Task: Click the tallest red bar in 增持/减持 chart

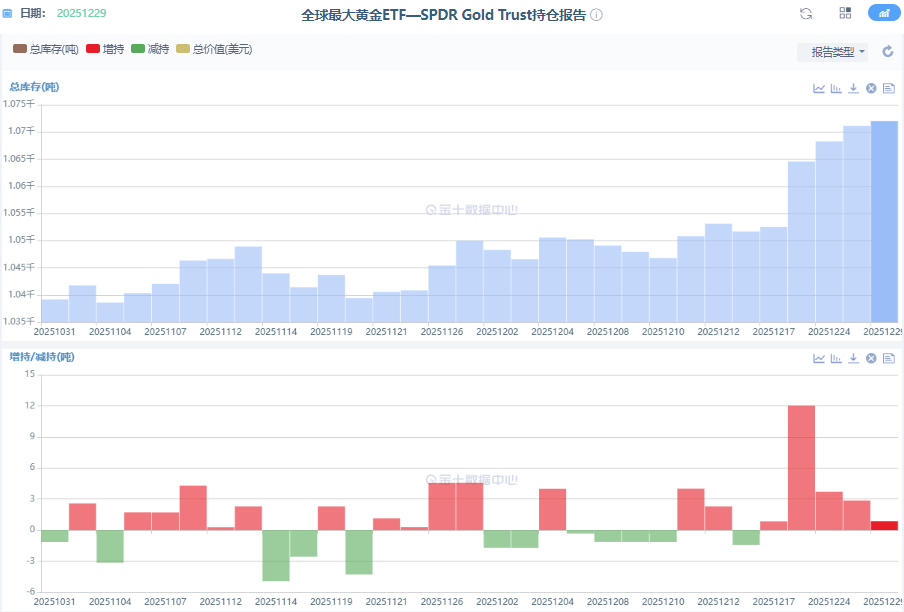Action: click(801, 466)
